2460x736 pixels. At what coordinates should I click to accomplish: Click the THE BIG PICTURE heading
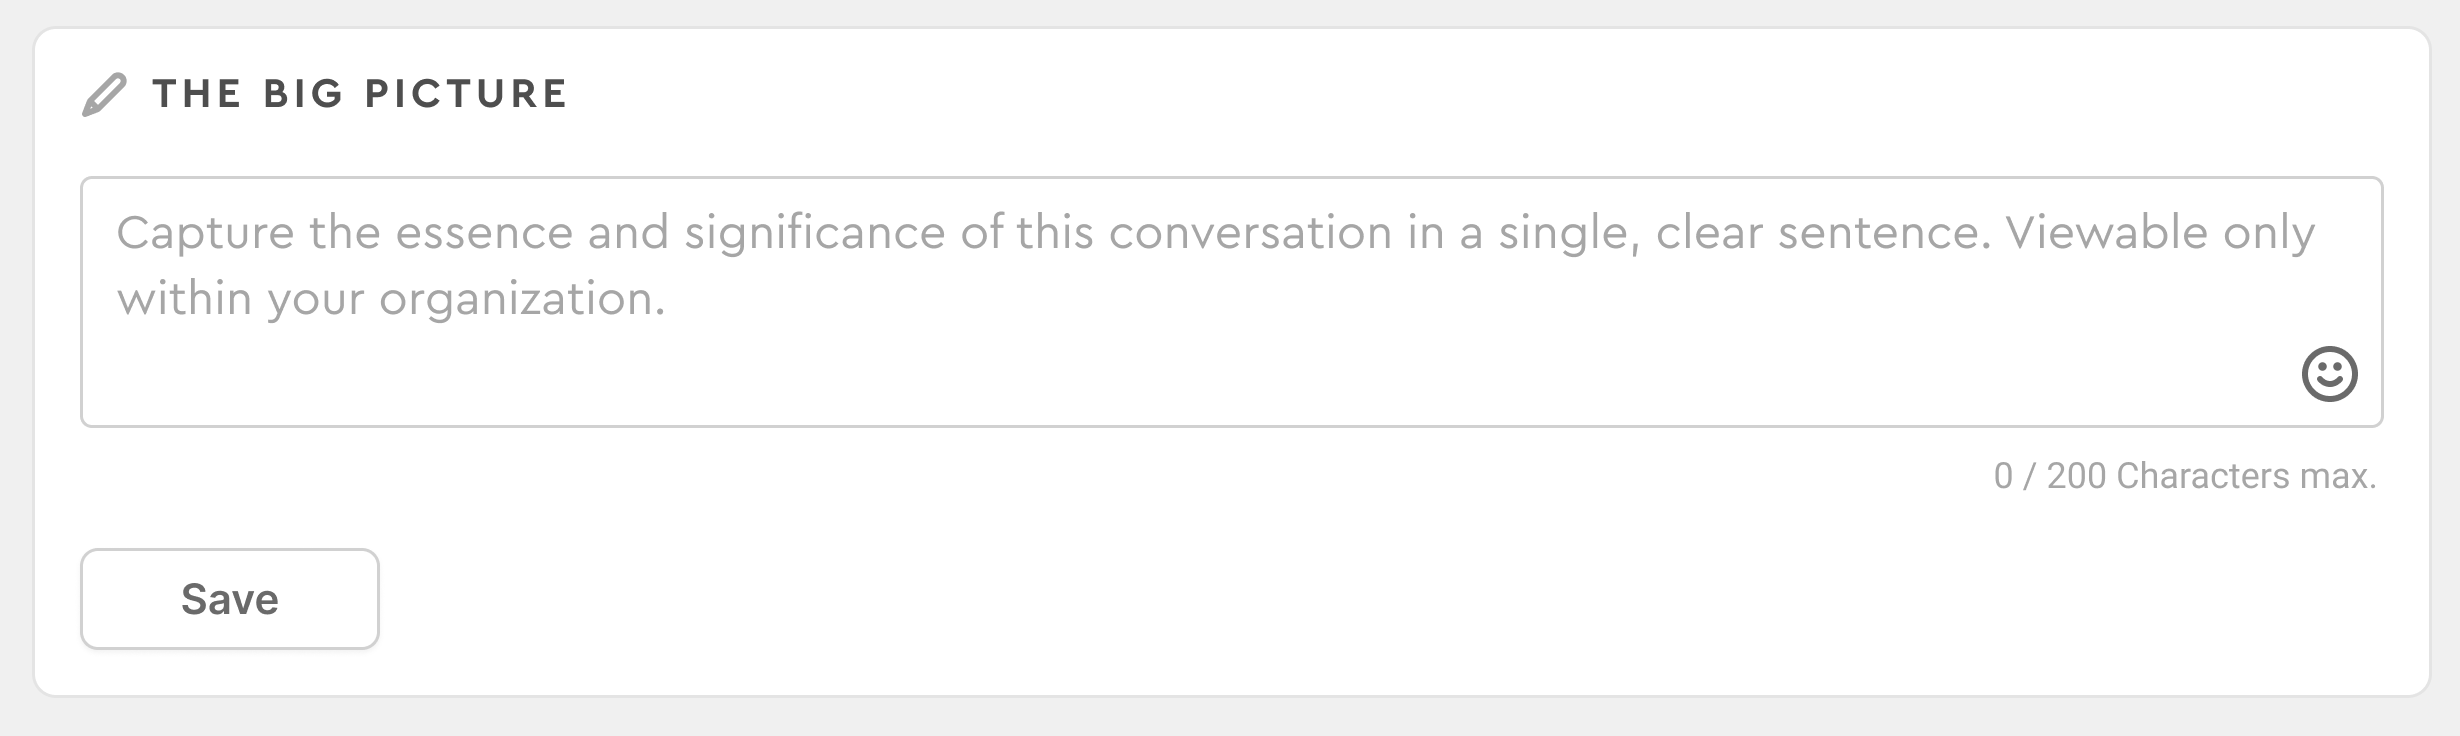click(x=360, y=94)
